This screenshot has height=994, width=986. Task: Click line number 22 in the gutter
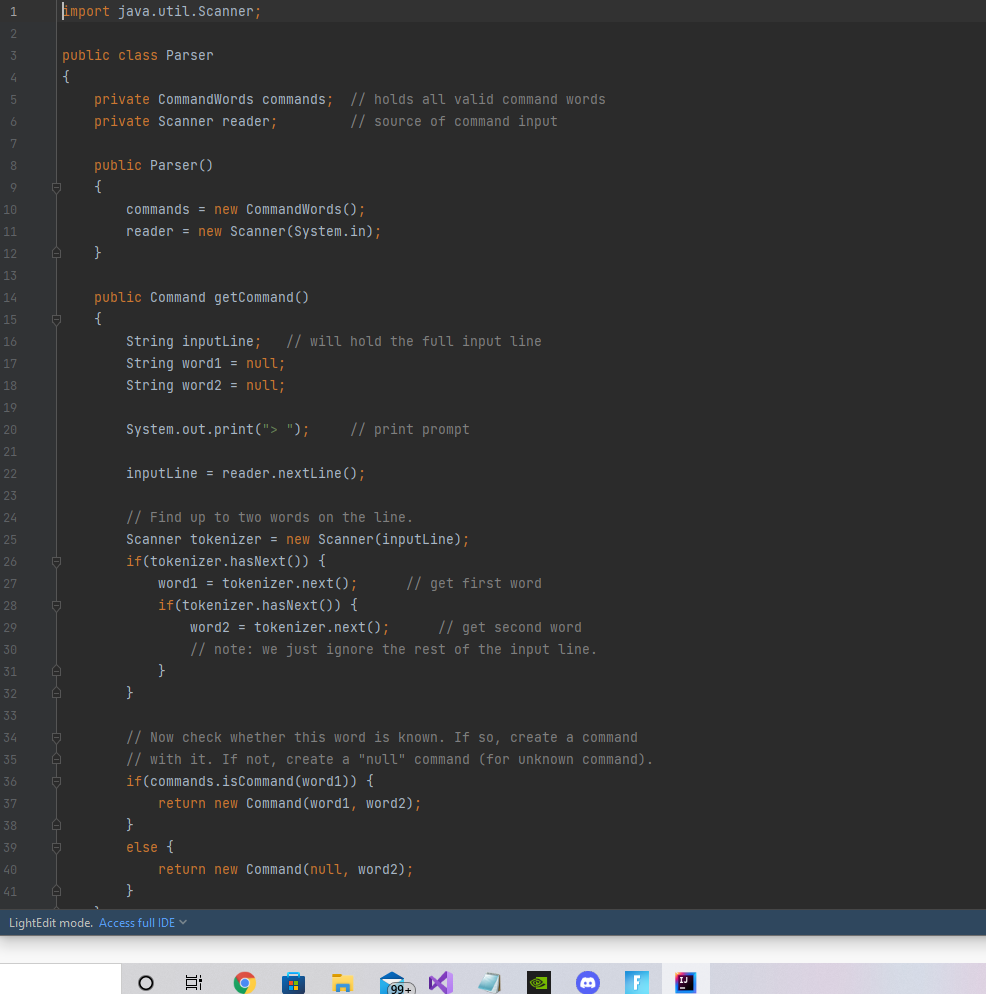point(10,473)
